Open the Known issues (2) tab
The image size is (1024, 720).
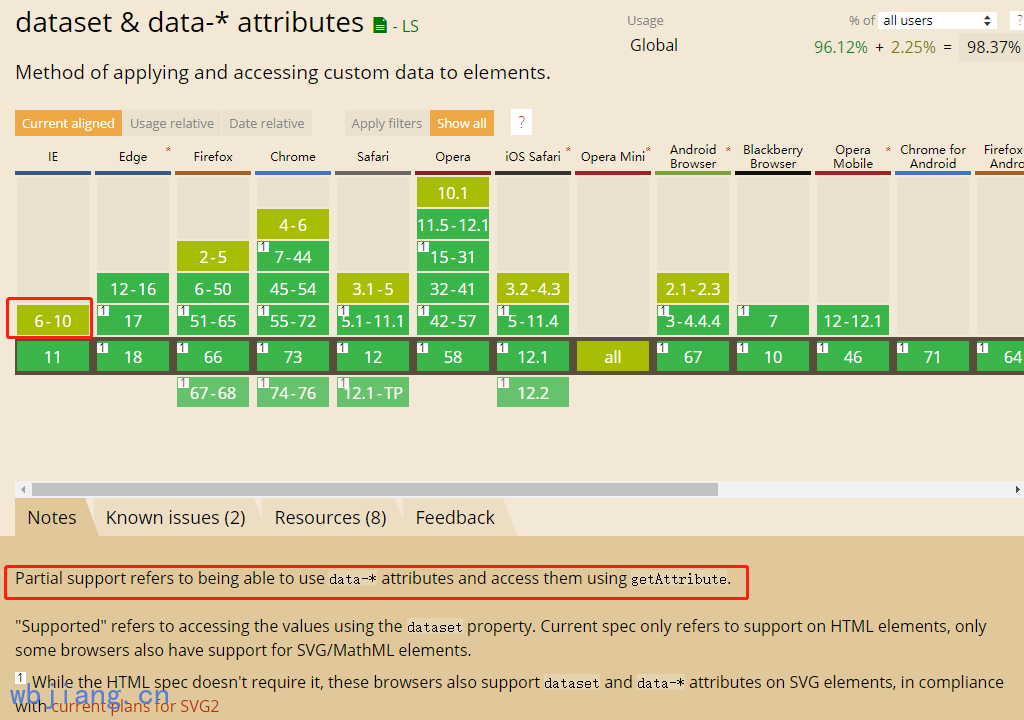[175, 517]
